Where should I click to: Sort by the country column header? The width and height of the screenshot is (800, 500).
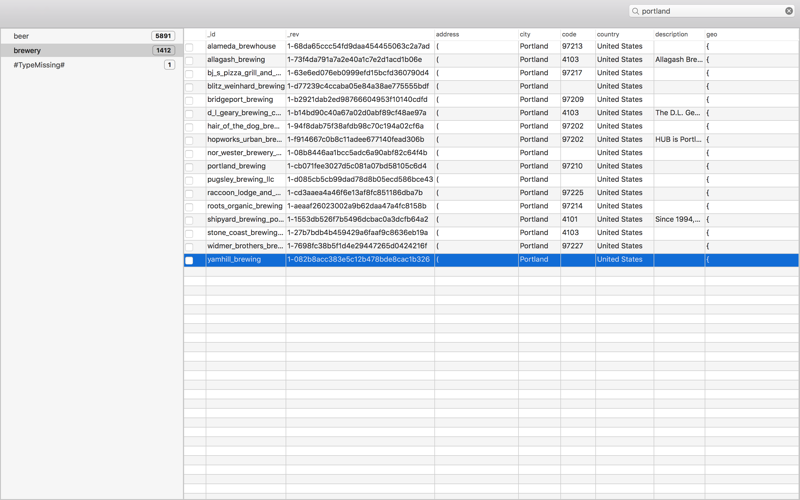point(624,34)
